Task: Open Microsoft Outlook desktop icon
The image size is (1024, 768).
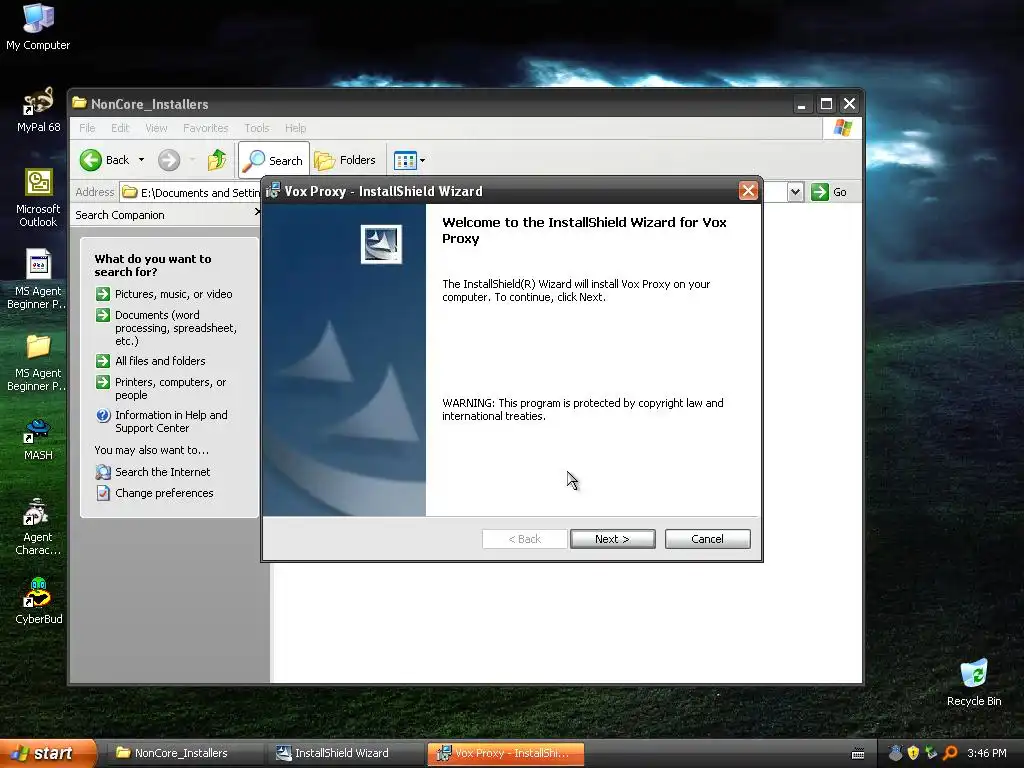Action: pos(38,197)
